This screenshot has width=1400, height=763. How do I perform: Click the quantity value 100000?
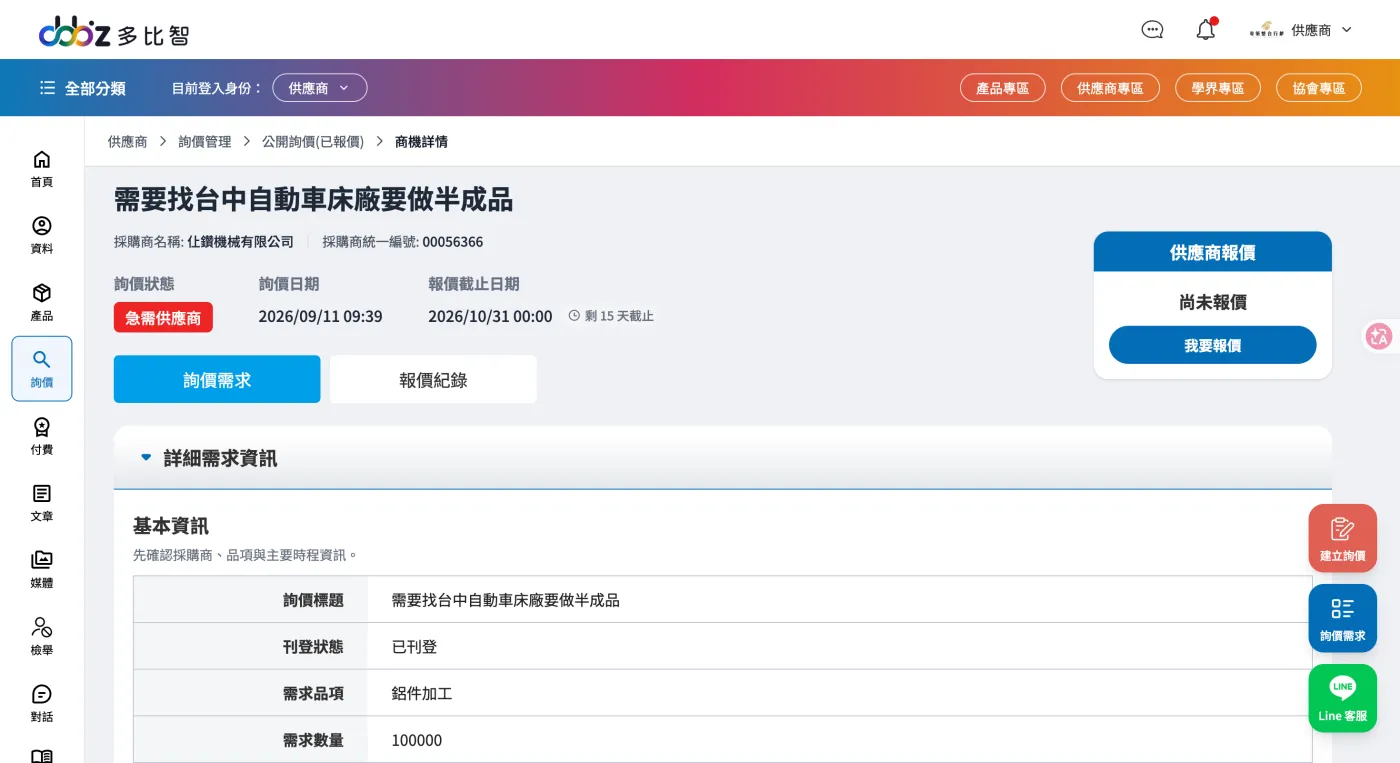tap(417, 740)
